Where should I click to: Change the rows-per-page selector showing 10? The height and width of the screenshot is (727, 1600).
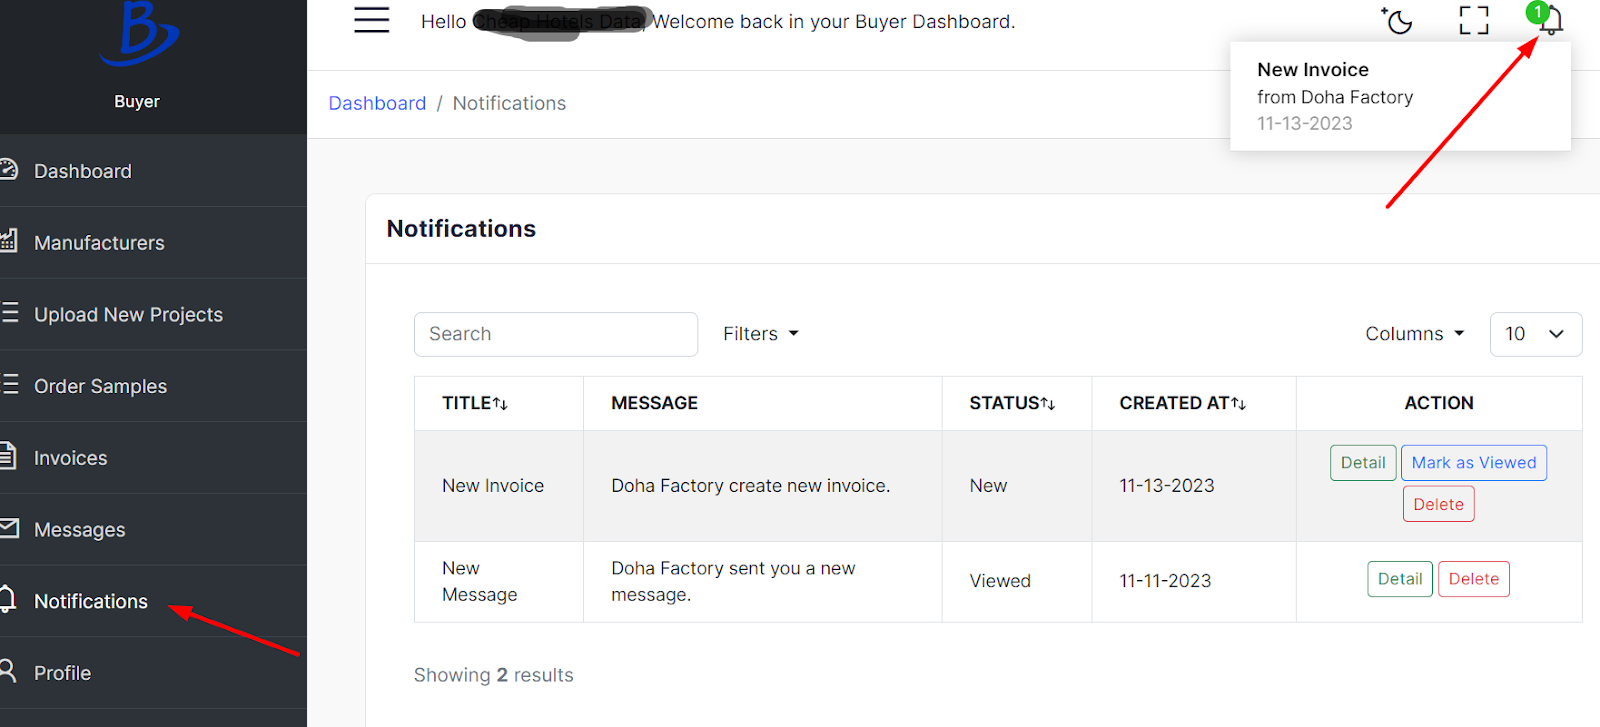[1535, 334]
